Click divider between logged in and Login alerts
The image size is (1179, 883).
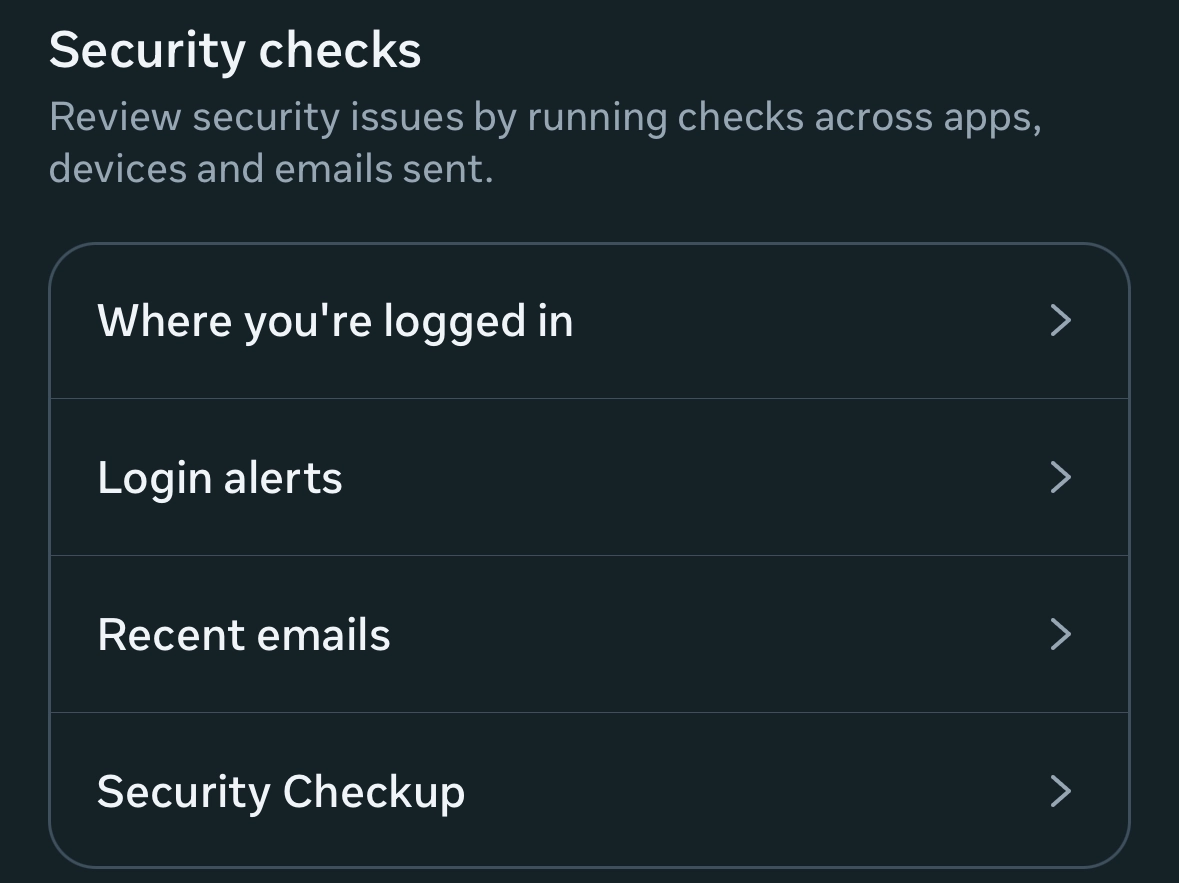click(589, 399)
